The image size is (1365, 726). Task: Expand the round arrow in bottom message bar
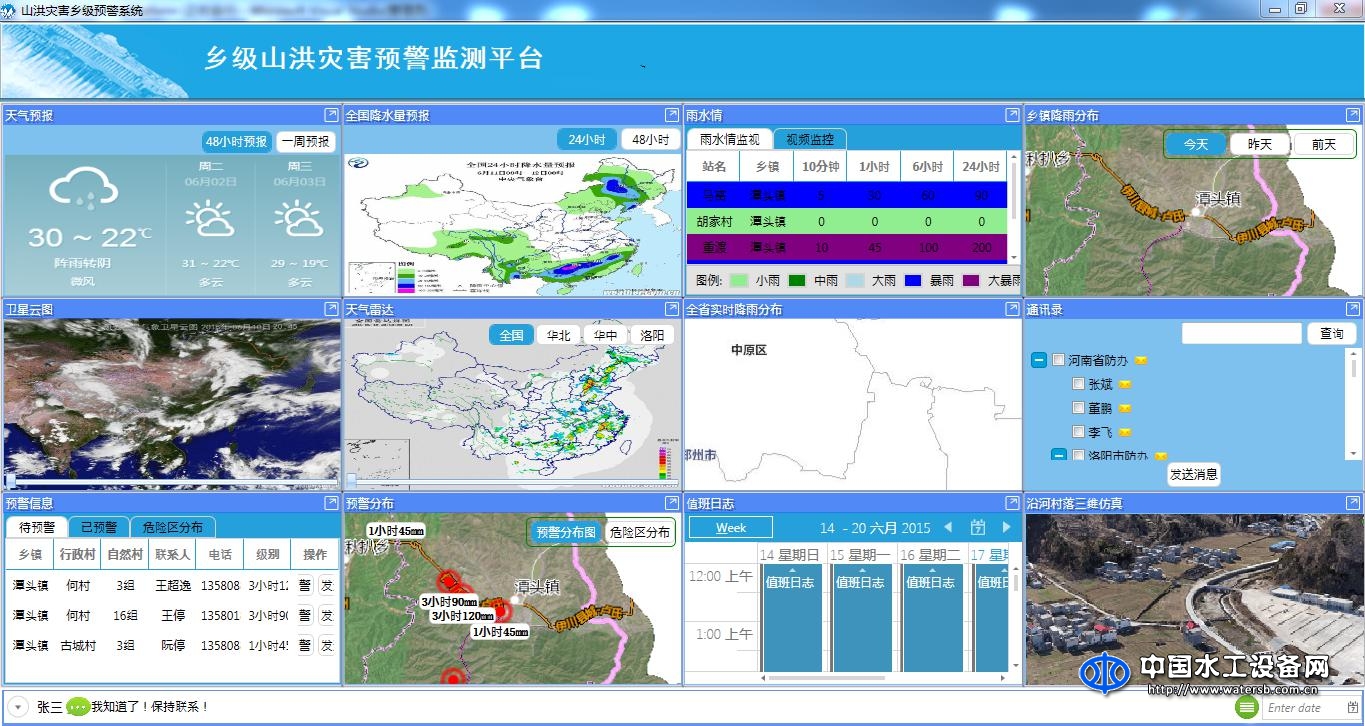pyautogui.click(x=18, y=706)
